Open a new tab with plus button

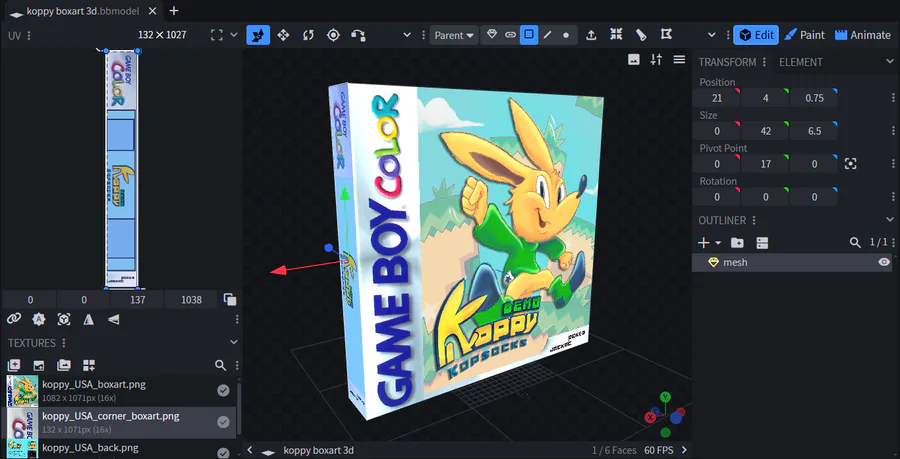tap(174, 11)
